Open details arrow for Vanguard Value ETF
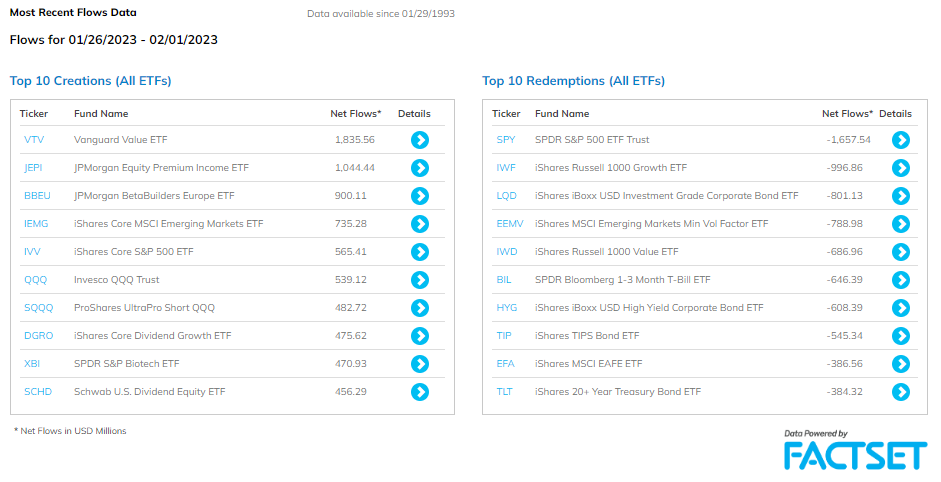The width and height of the screenshot is (941, 482). tap(420, 140)
